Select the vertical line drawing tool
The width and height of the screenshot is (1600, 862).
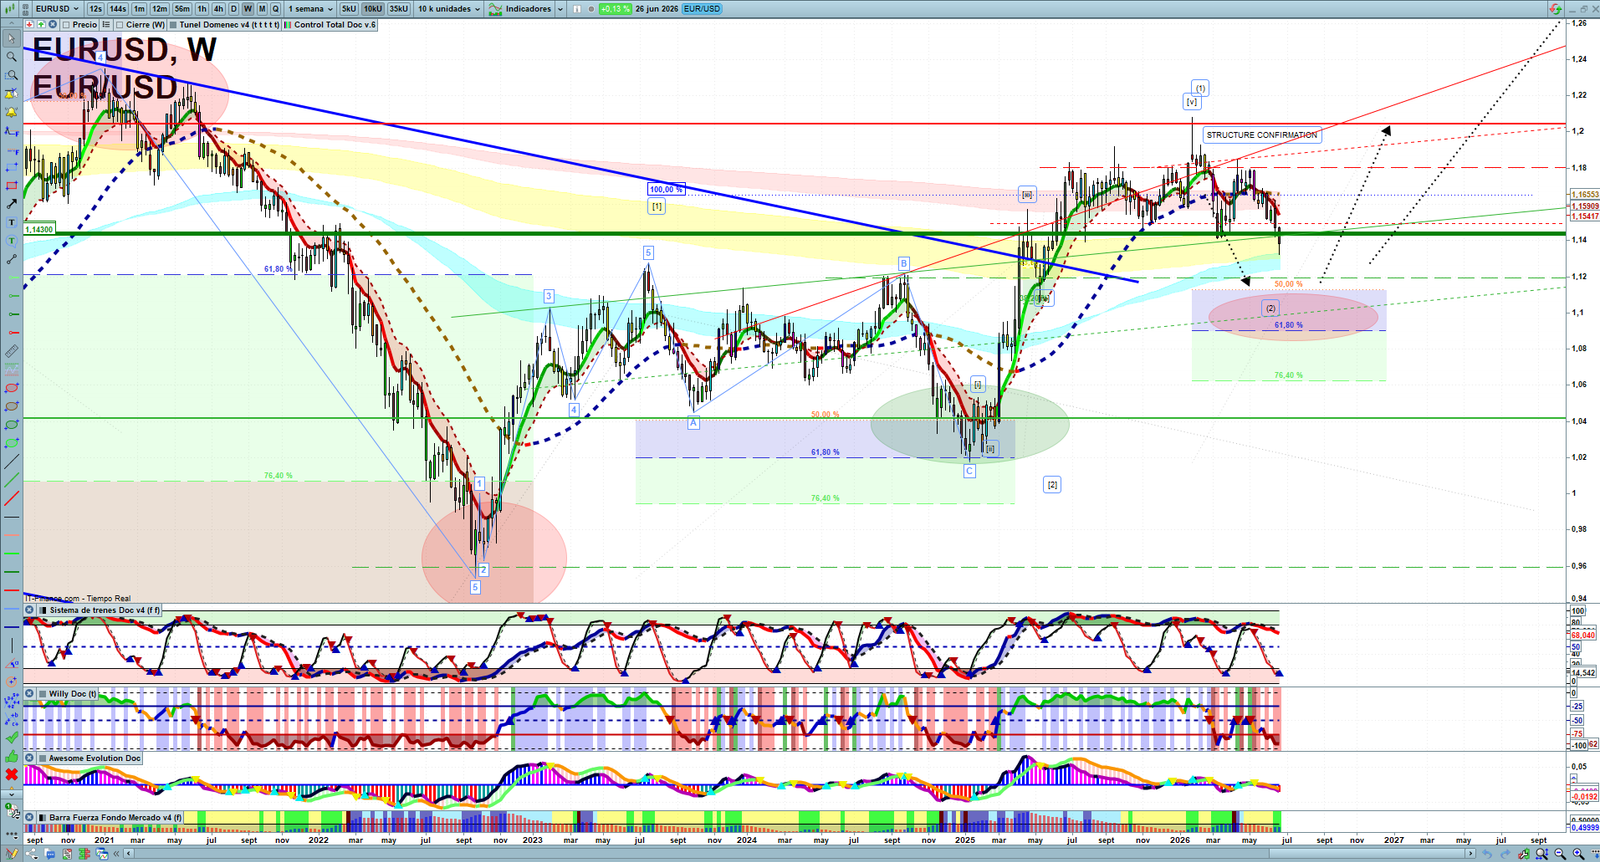coord(11,645)
